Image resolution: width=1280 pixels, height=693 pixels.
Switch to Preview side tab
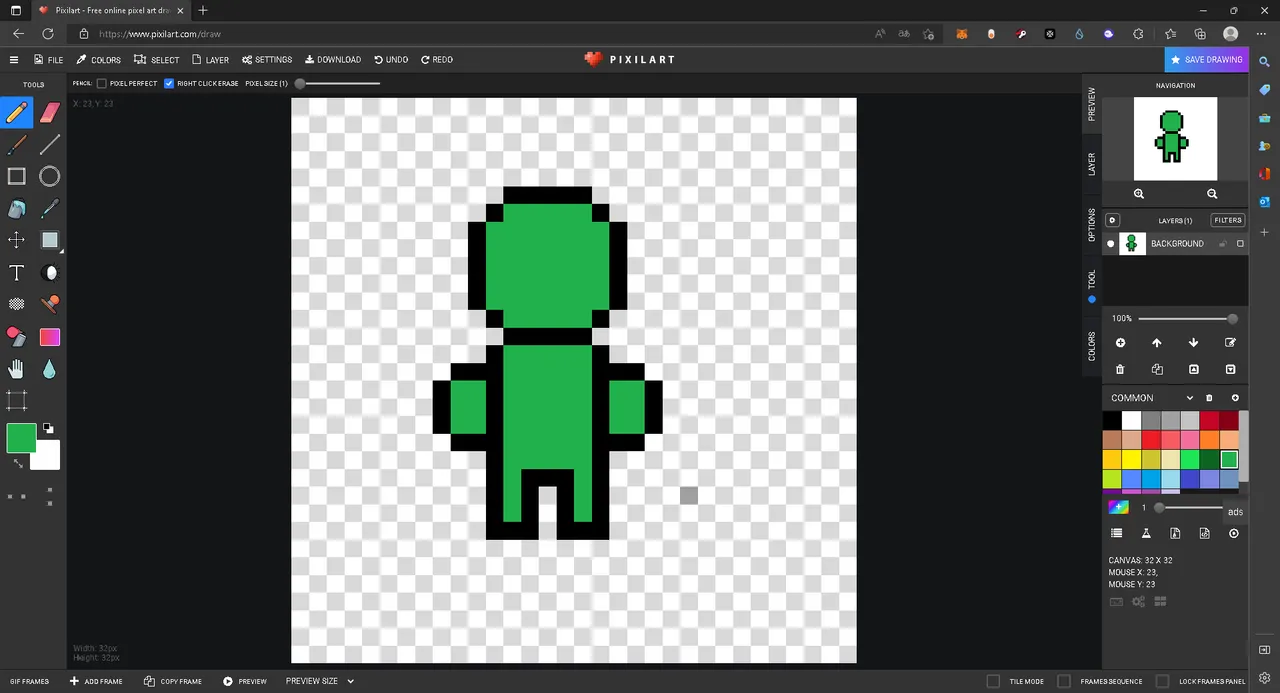[1092, 104]
